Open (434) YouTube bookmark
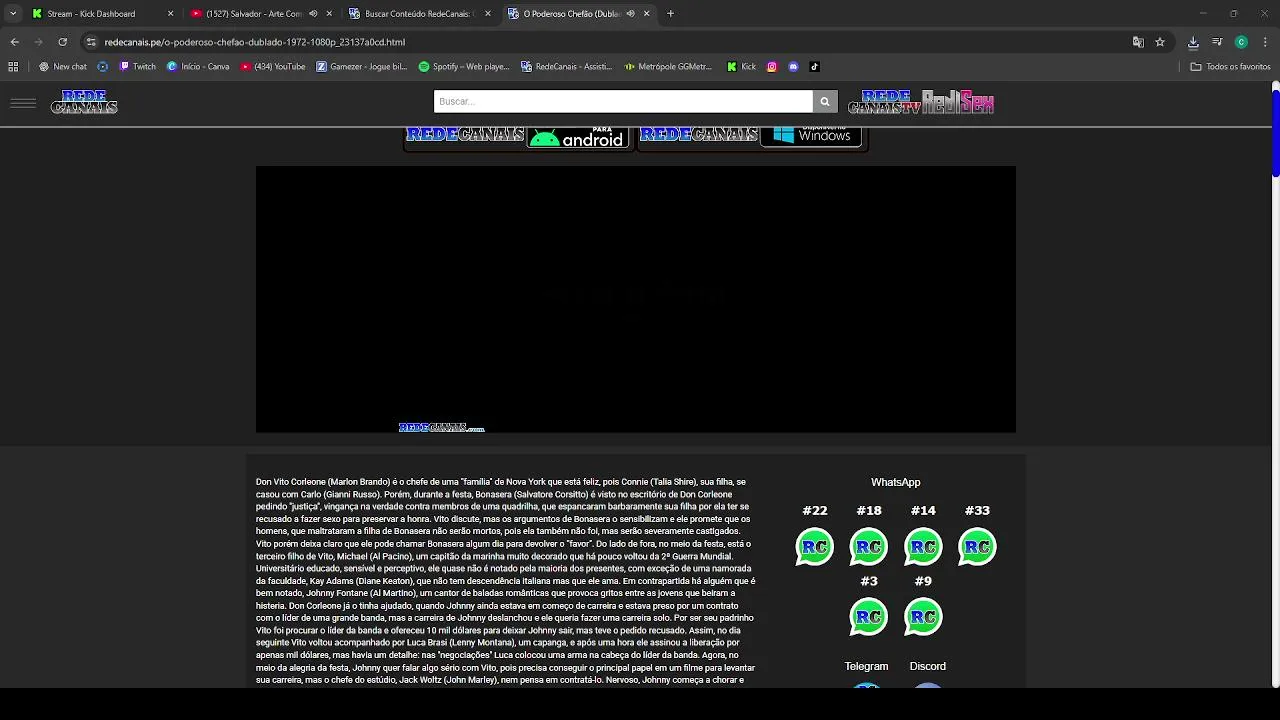 click(273, 67)
